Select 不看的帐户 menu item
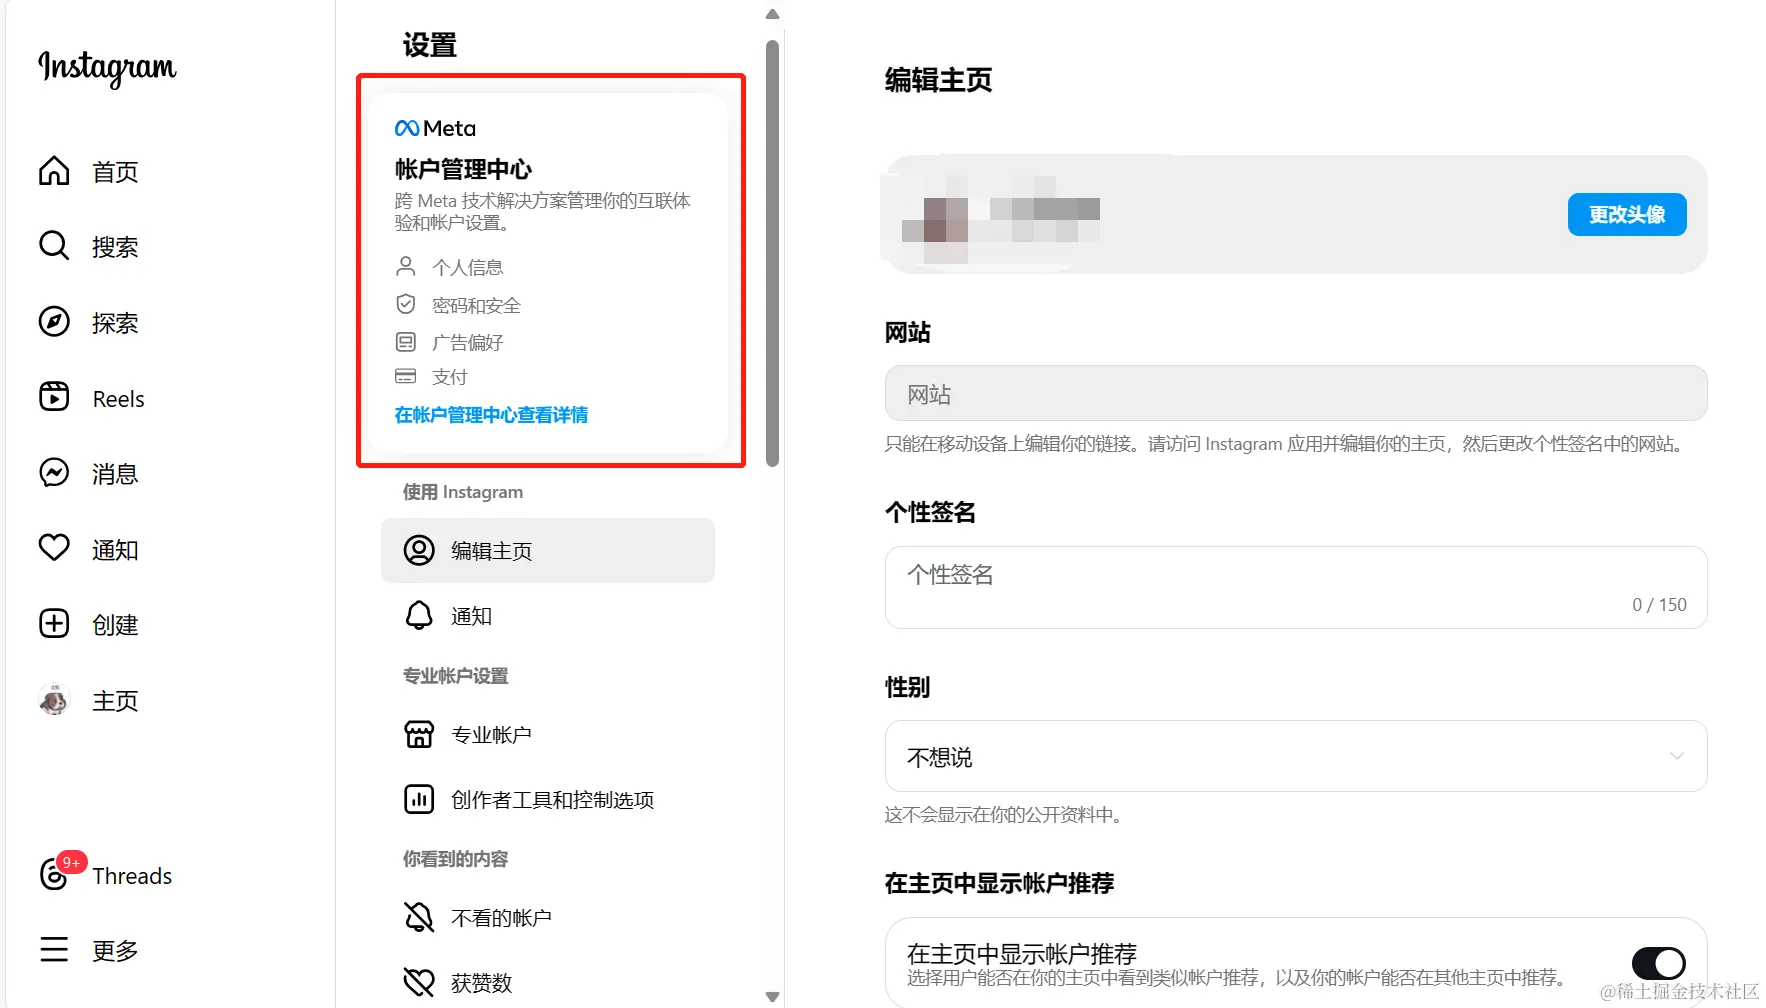This screenshot has height=1008, width=1766. (548, 917)
